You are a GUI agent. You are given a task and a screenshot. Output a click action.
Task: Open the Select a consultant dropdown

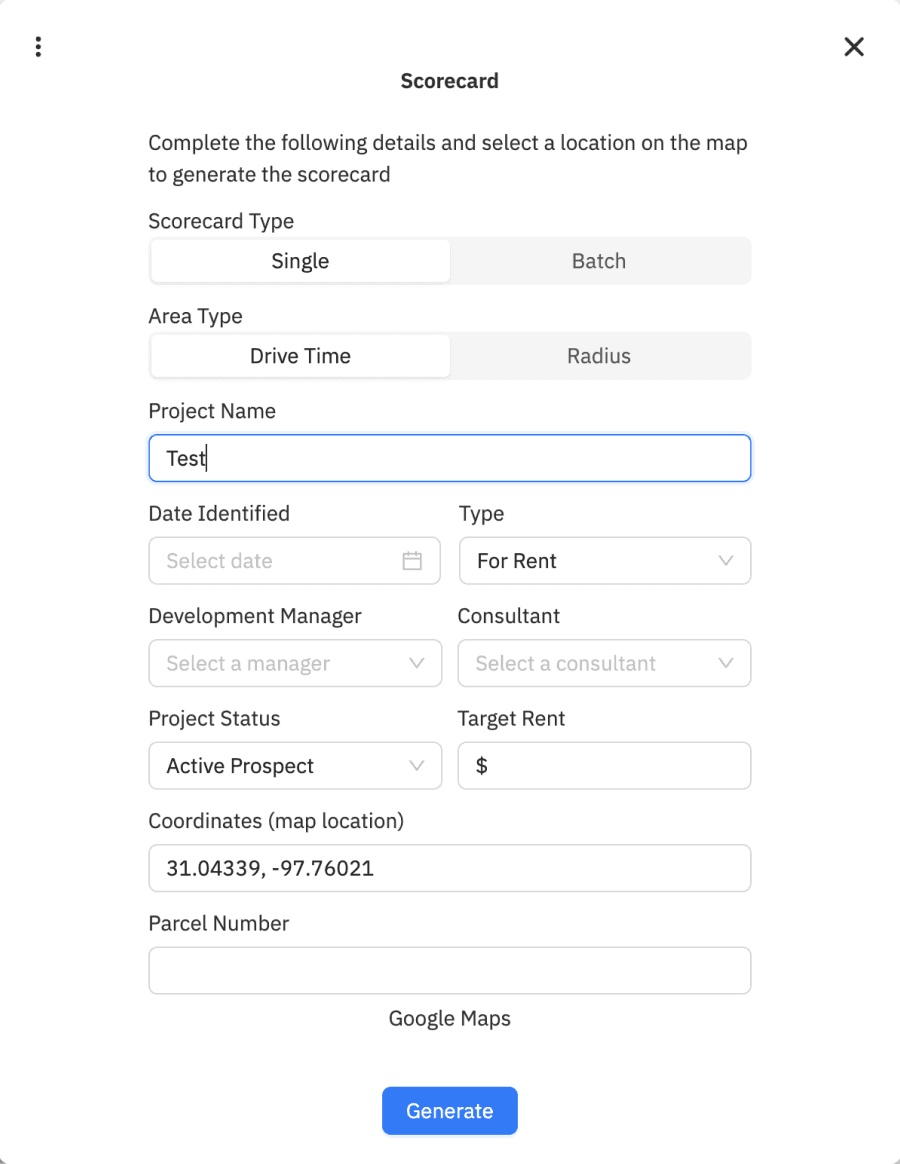604,663
